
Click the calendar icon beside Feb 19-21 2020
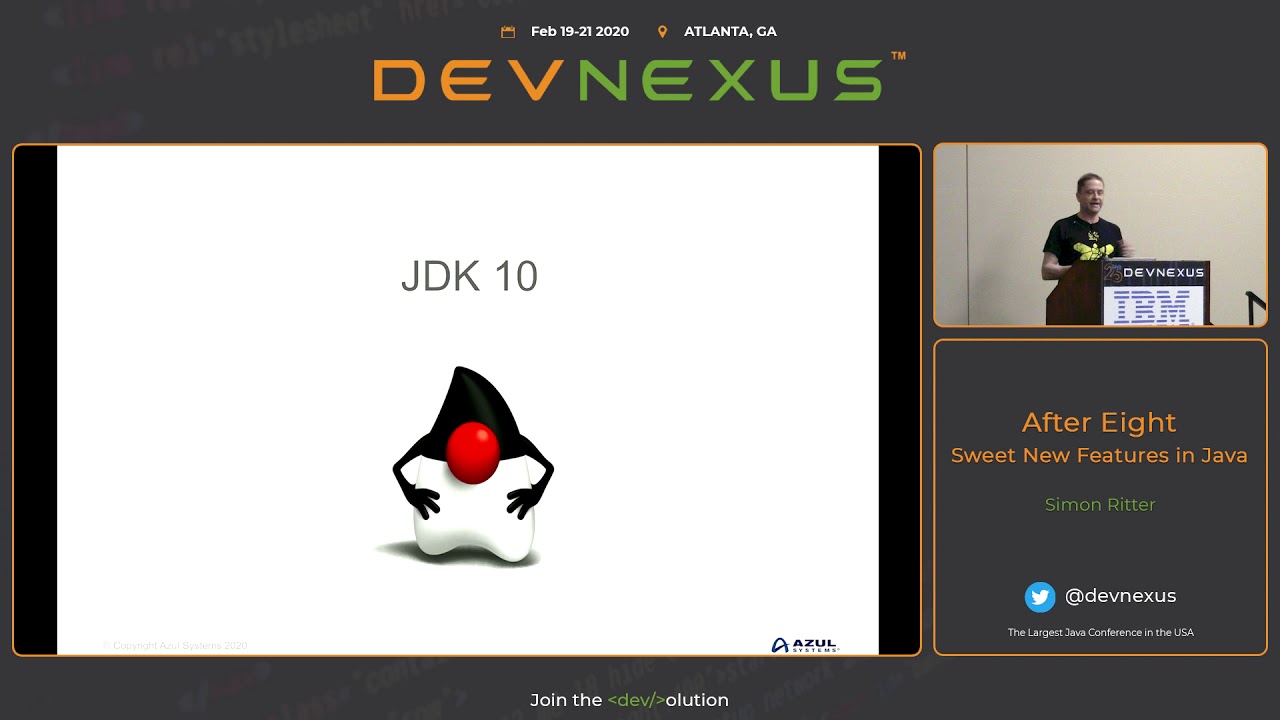[x=508, y=32]
